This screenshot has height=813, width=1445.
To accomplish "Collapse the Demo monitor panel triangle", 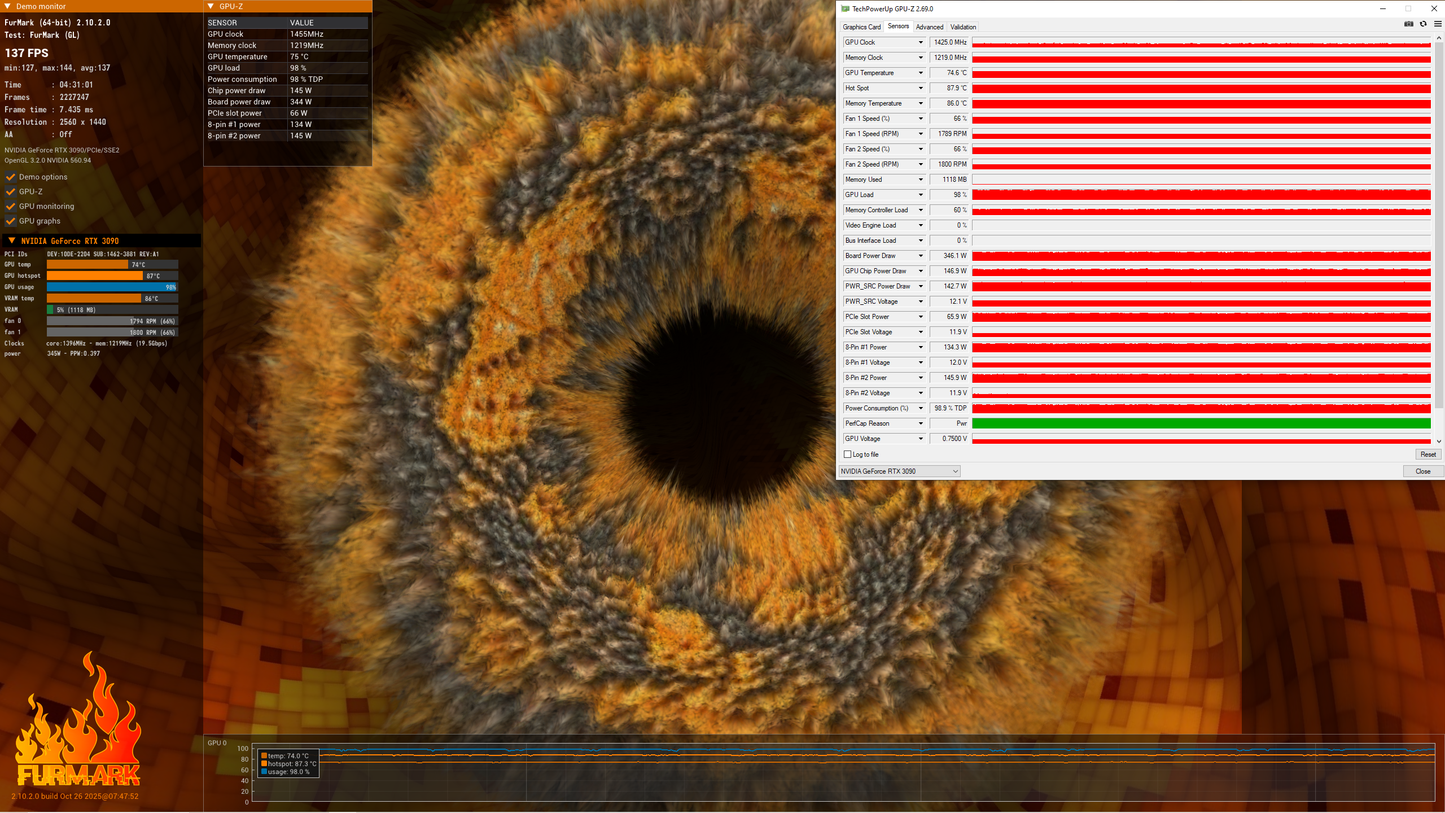I will click(x=9, y=6).
